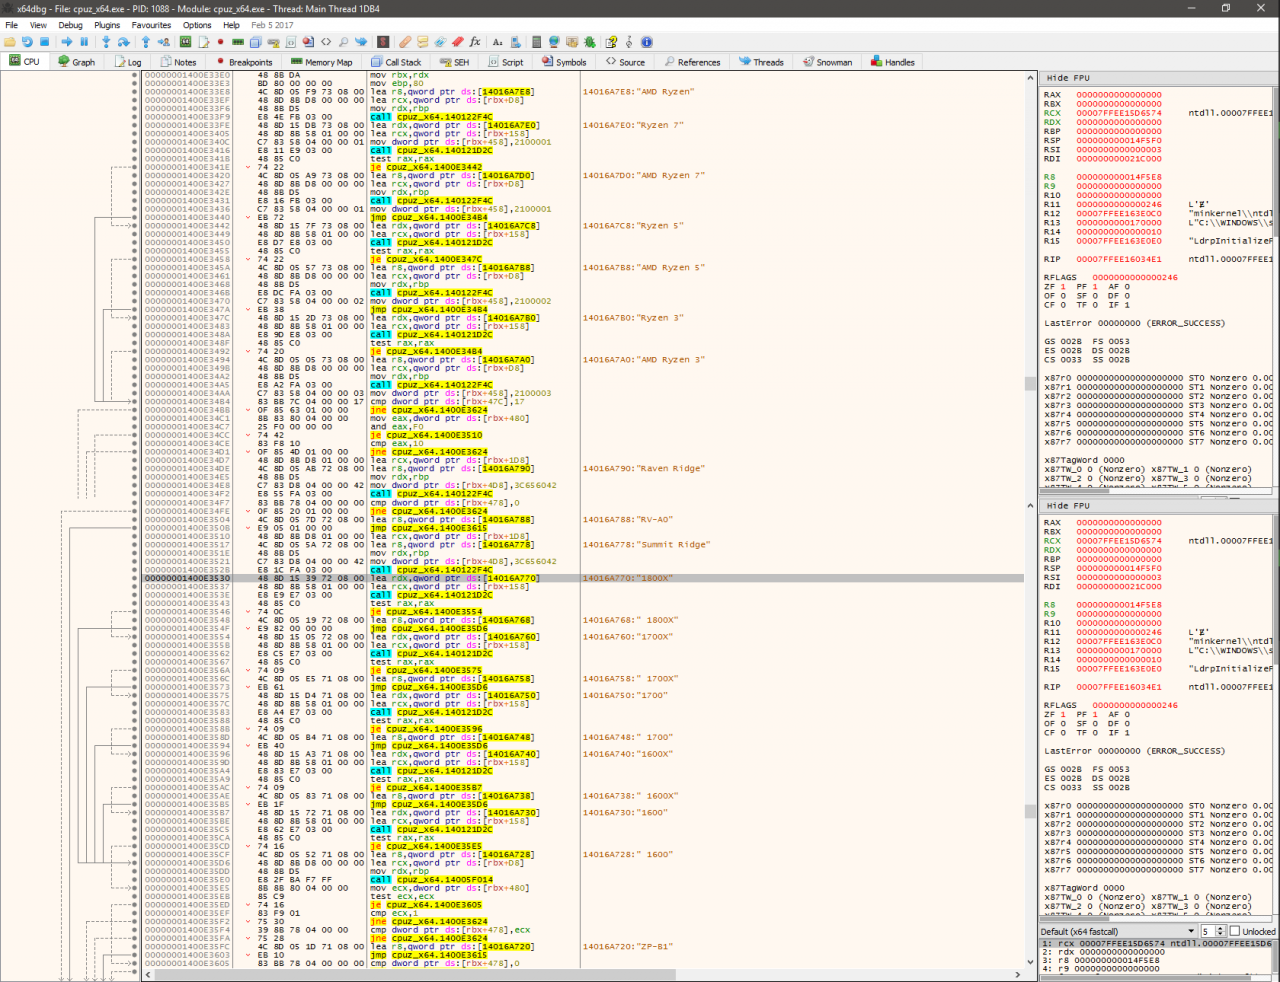
Task: Switch to the Call Stack tab
Action: coord(397,62)
